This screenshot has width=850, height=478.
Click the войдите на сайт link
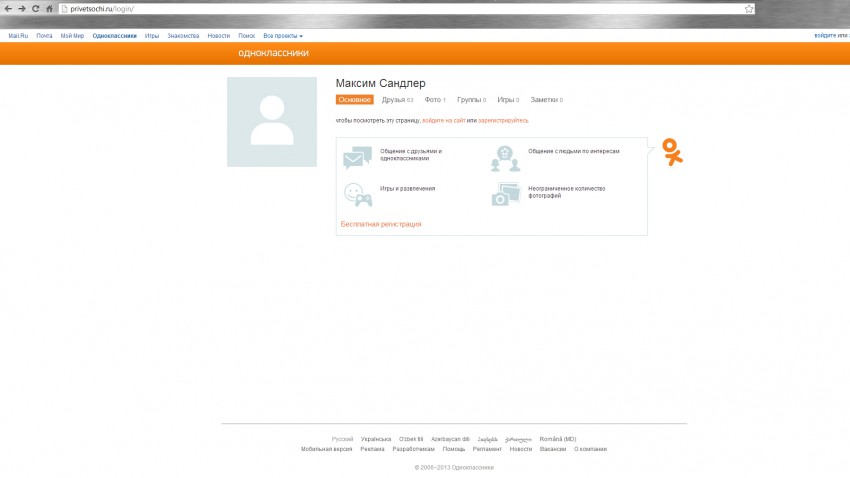pos(444,120)
